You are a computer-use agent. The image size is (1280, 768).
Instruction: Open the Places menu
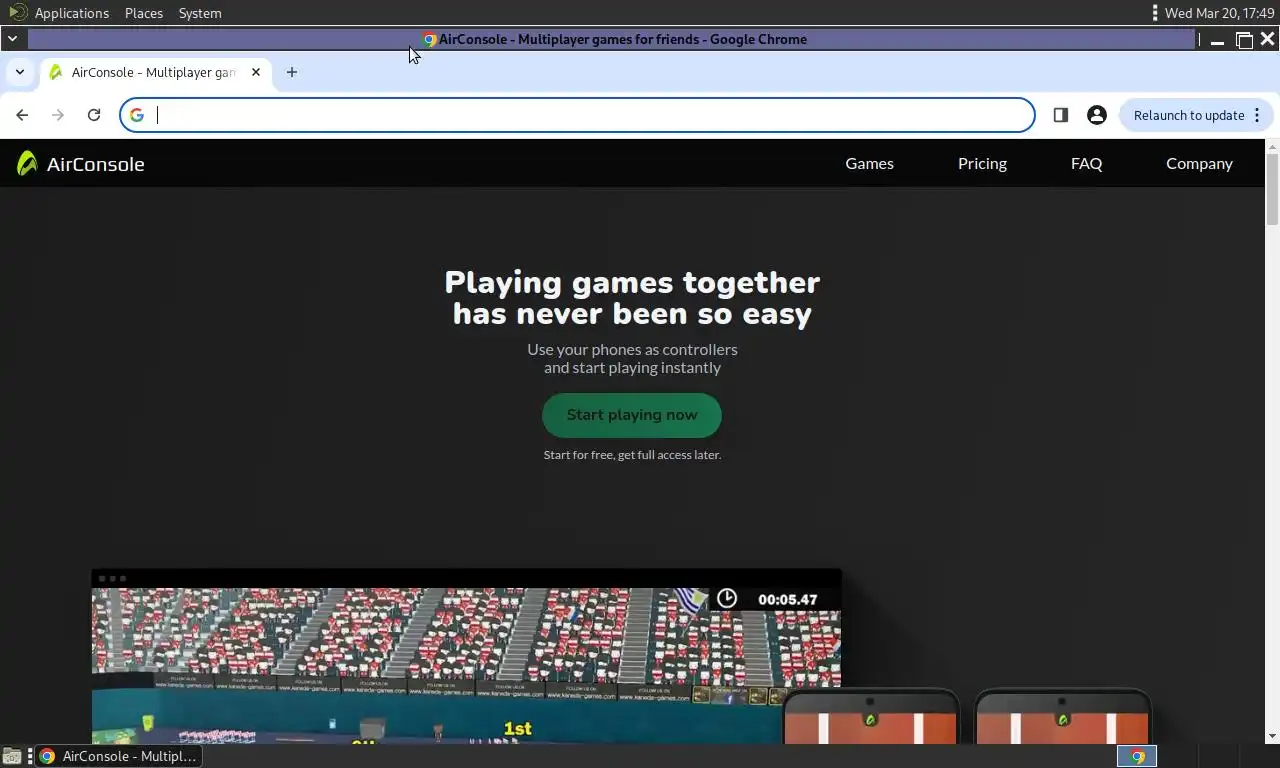[x=144, y=13]
